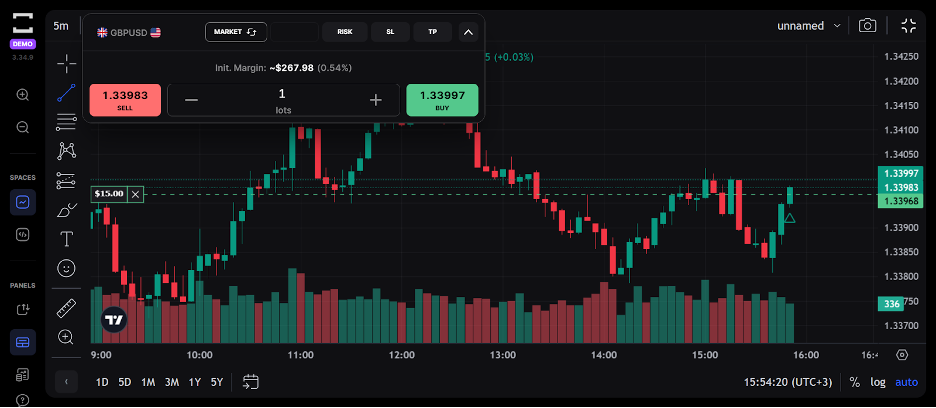This screenshot has height=408, width=936.
Task: Select the crosshair cursor tool
Action: pyautogui.click(x=66, y=64)
